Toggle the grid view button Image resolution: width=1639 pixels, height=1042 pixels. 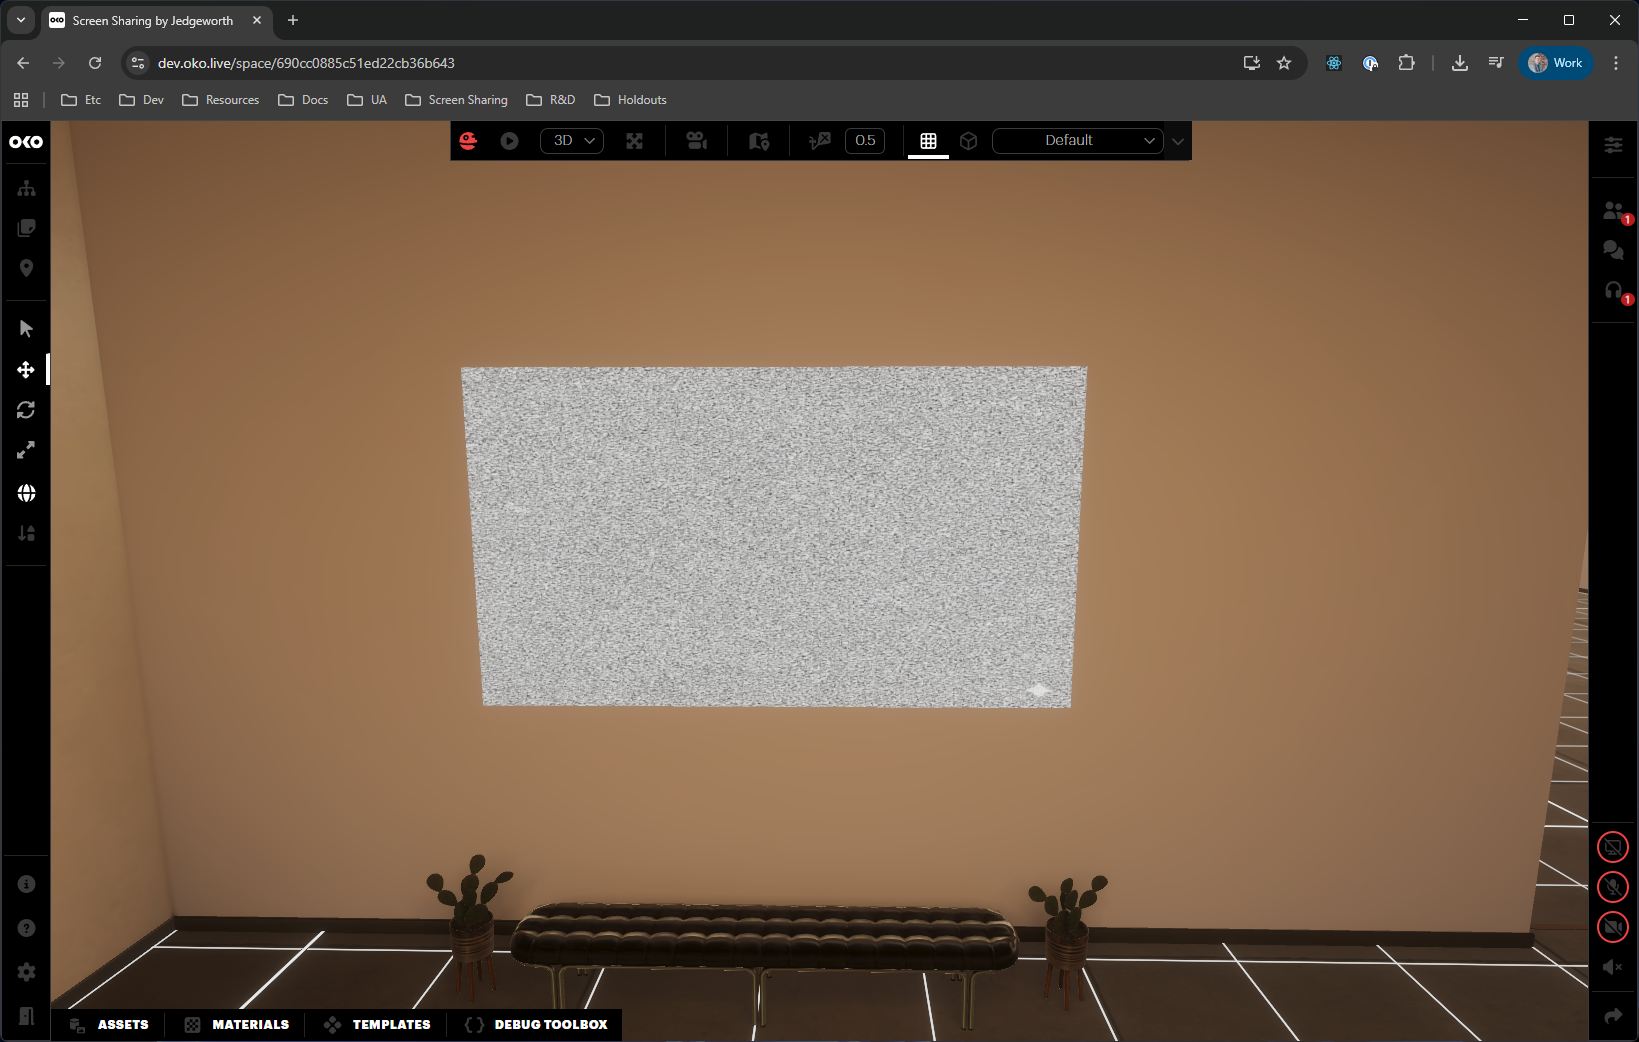pos(928,141)
